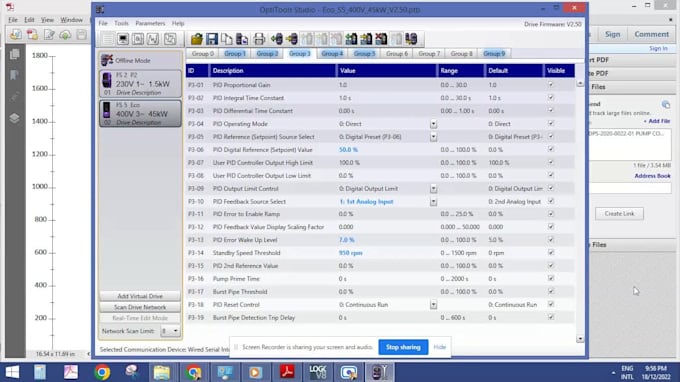
Task: Click the 7.0 % PID Error Wake Up value
Action: pos(347,240)
